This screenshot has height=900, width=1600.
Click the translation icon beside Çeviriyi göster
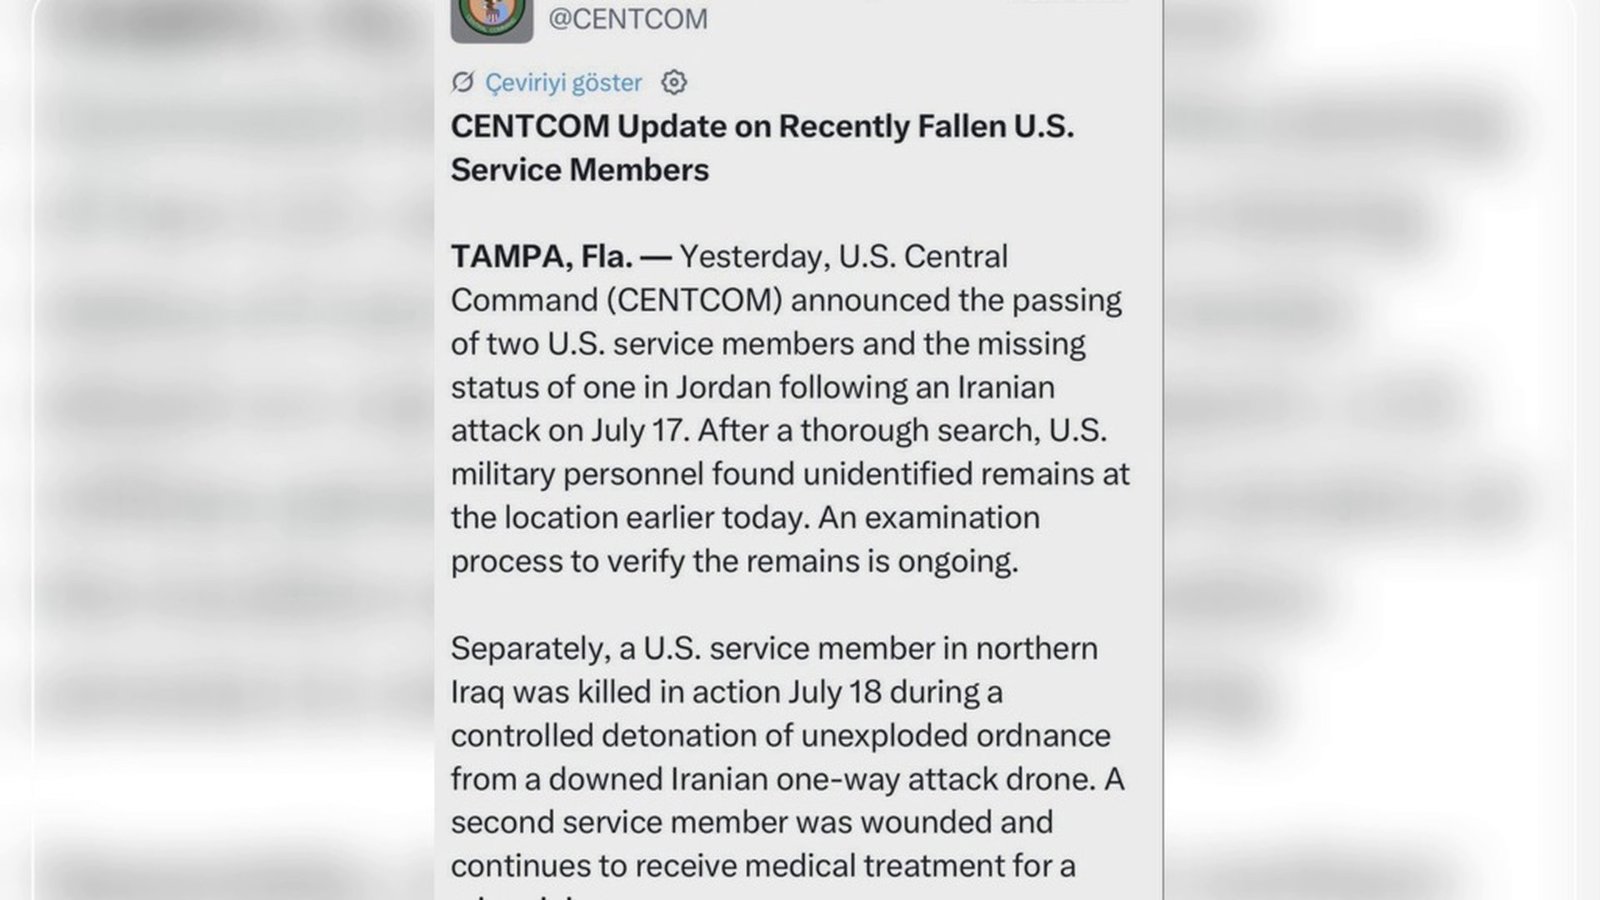point(462,82)
